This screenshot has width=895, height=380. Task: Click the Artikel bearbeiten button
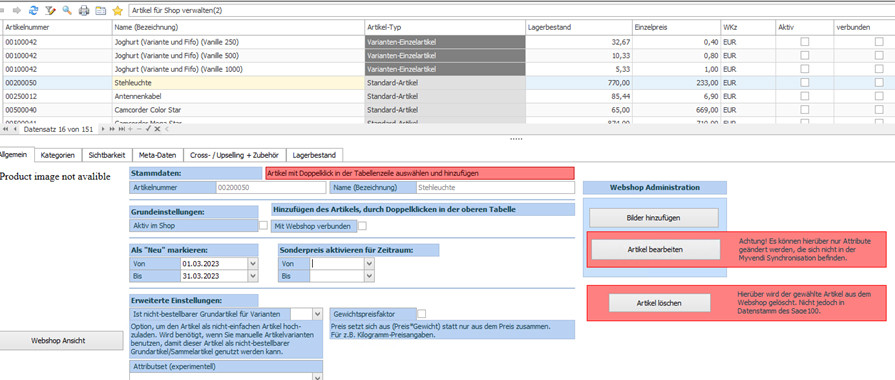click(x=656, y=249)
